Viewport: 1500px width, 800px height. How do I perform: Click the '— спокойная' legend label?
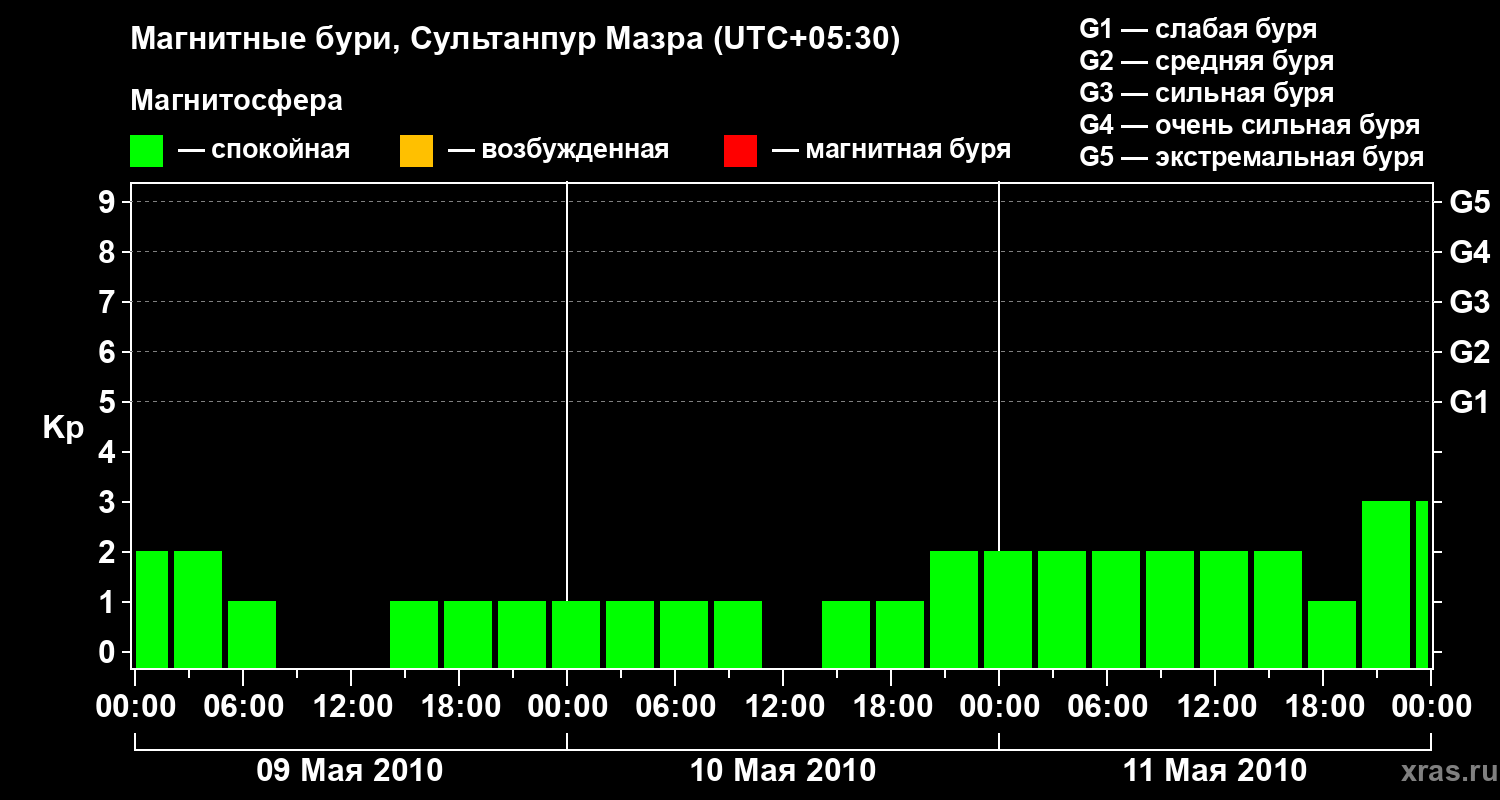pyautogui.click(x=264, y=151)
